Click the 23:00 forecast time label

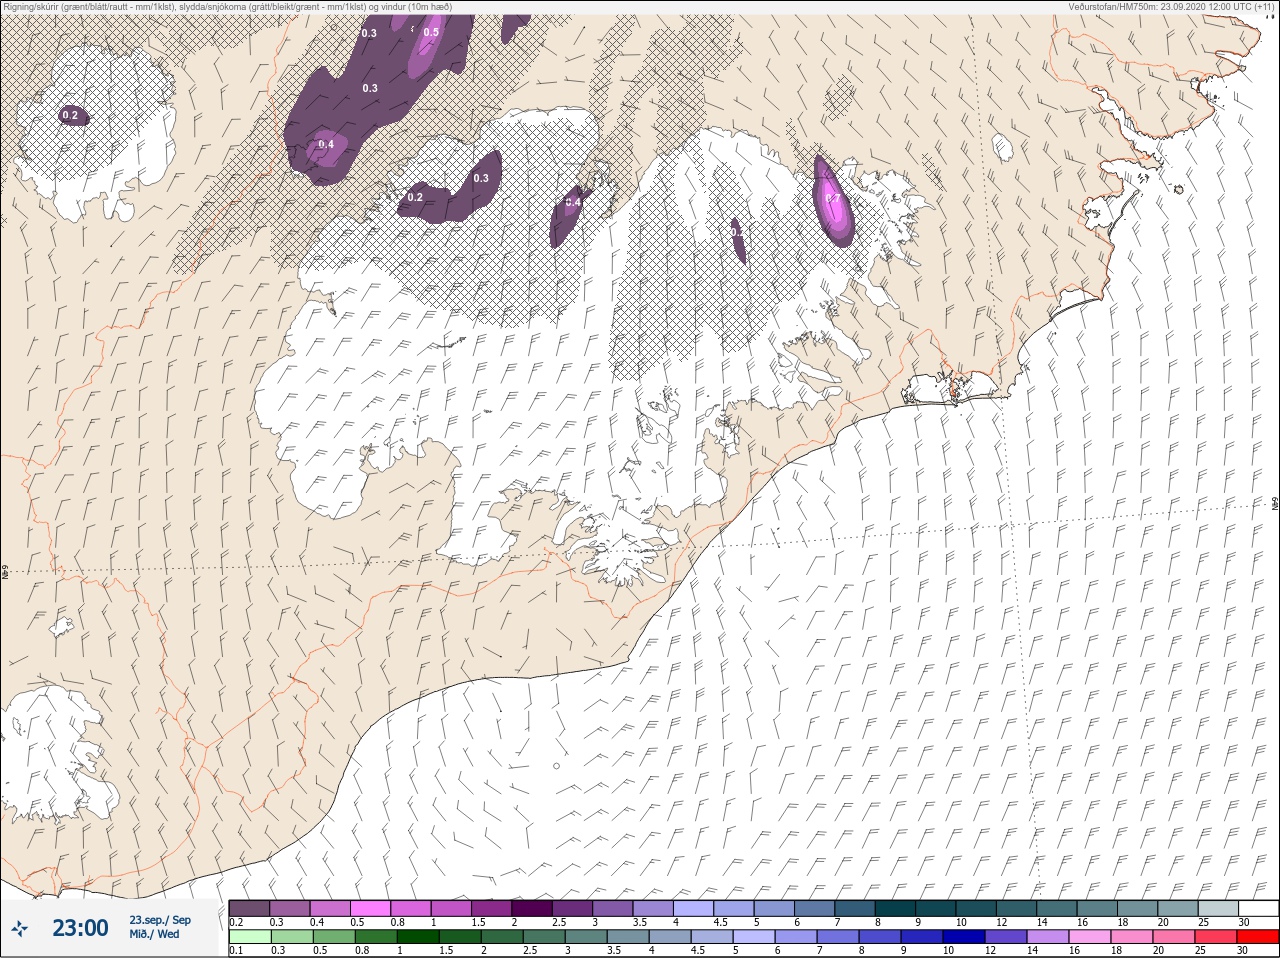pos(80,928)
